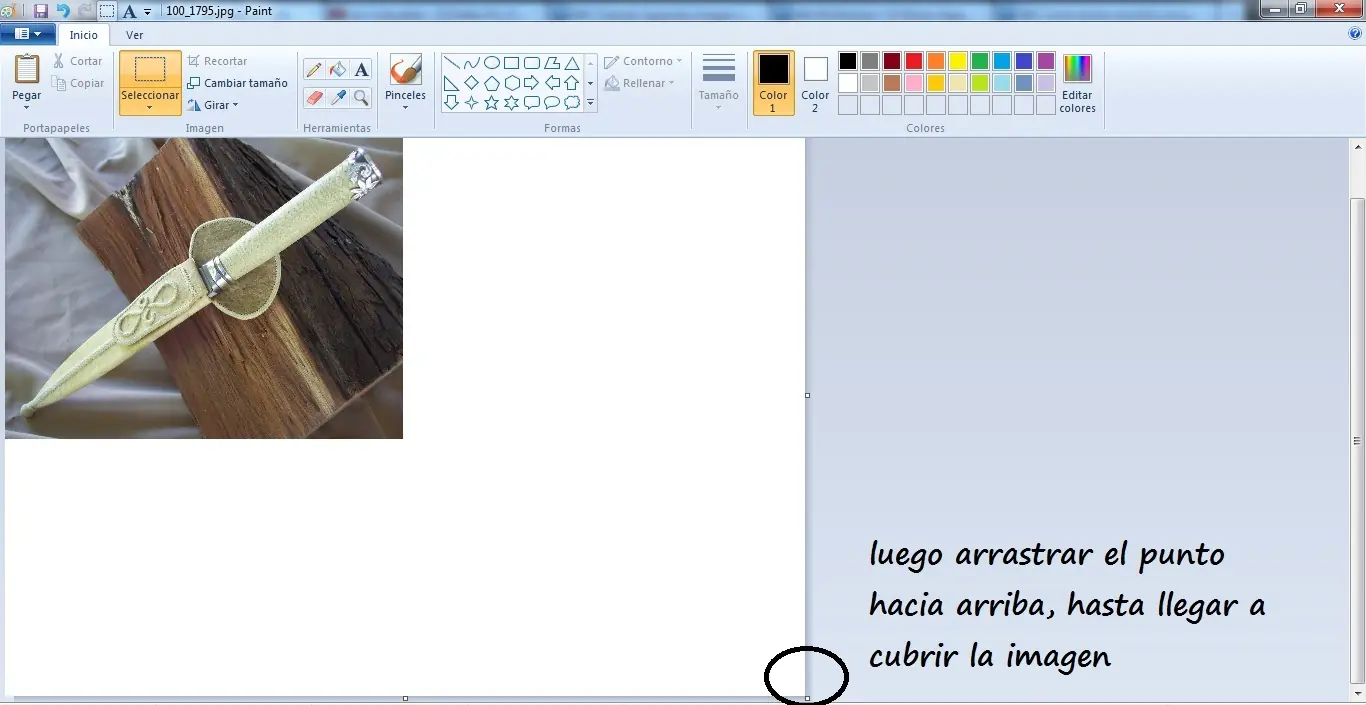Choose the Line shape
The image size is (1366, 705).
451,63
